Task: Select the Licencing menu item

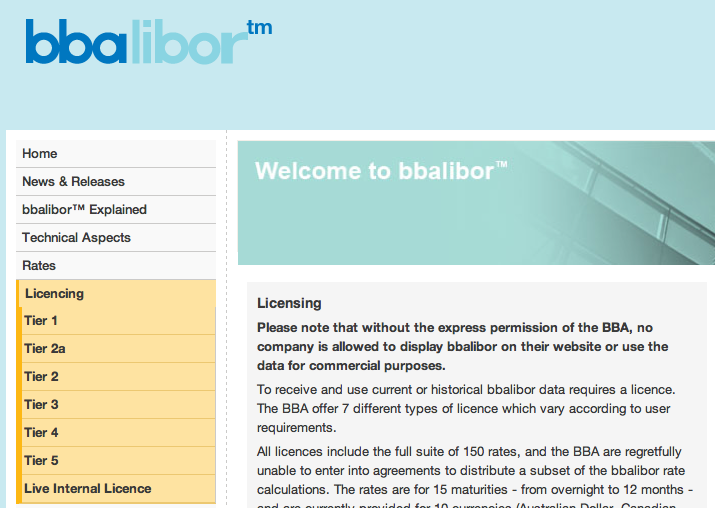Action: [x=116, y=293]
